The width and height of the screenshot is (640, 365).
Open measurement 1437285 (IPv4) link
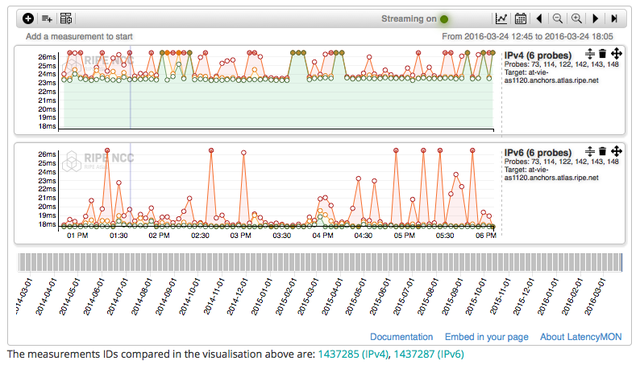click(x=353, y=354)
